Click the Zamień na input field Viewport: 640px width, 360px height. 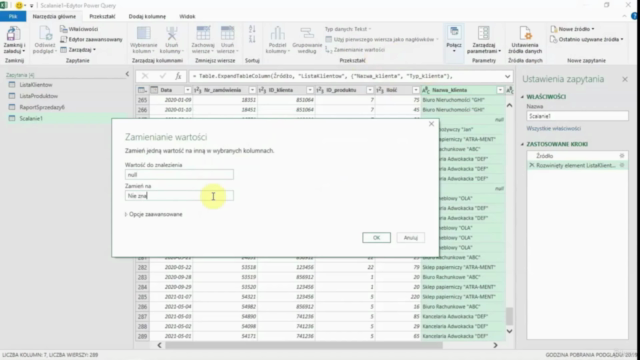[x=179, y=196]
